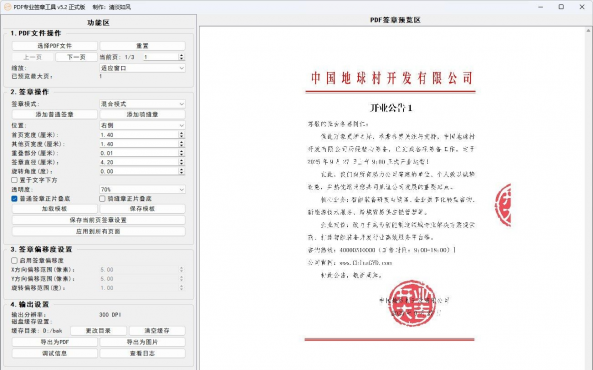Image resolution: width=593 pixels, height=370 pixels.
Task: Click 添加普通签章 to add a normal stamp
Action: [54, 114]
